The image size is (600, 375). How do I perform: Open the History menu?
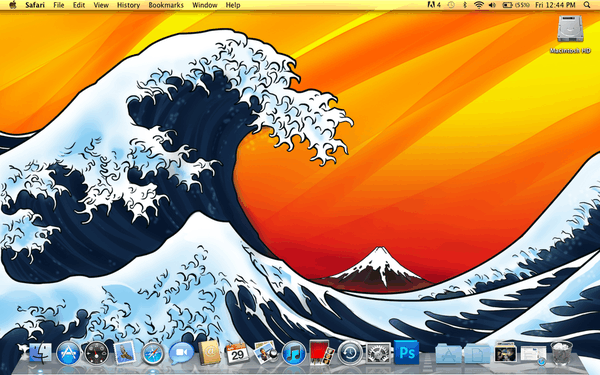[x=128, y=5]
